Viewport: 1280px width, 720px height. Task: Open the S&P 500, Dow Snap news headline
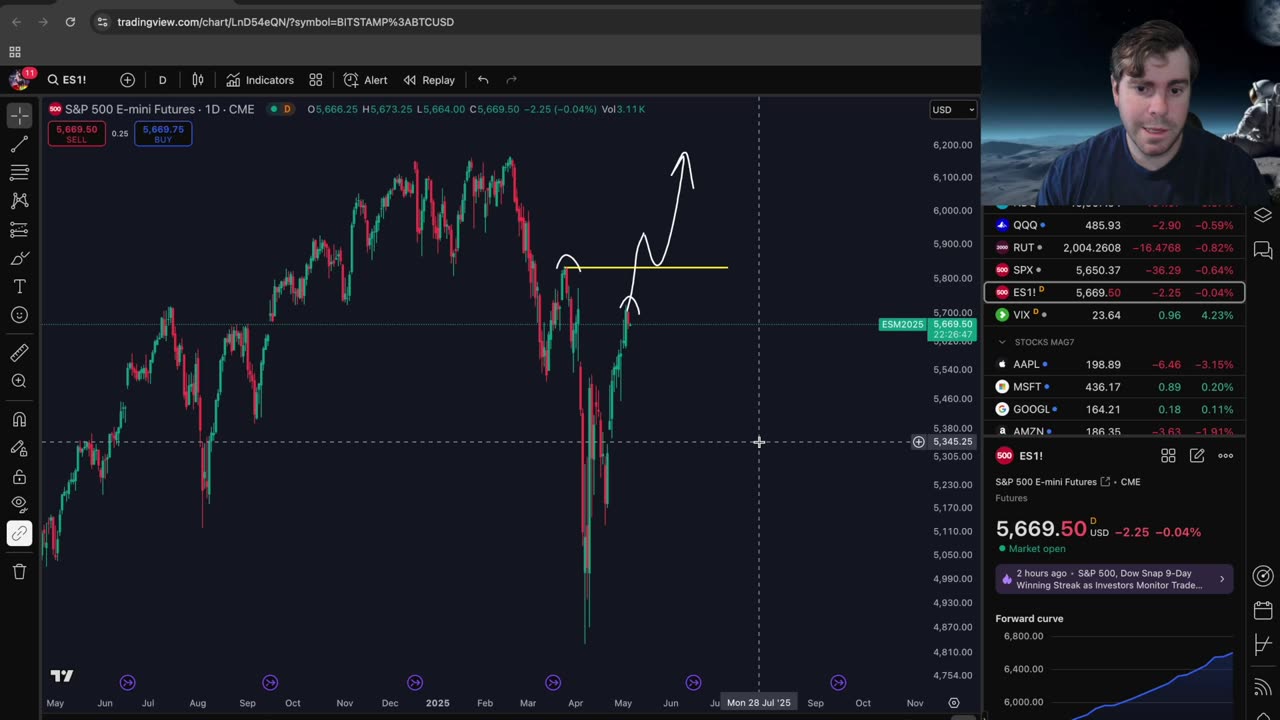(1114, 579)
